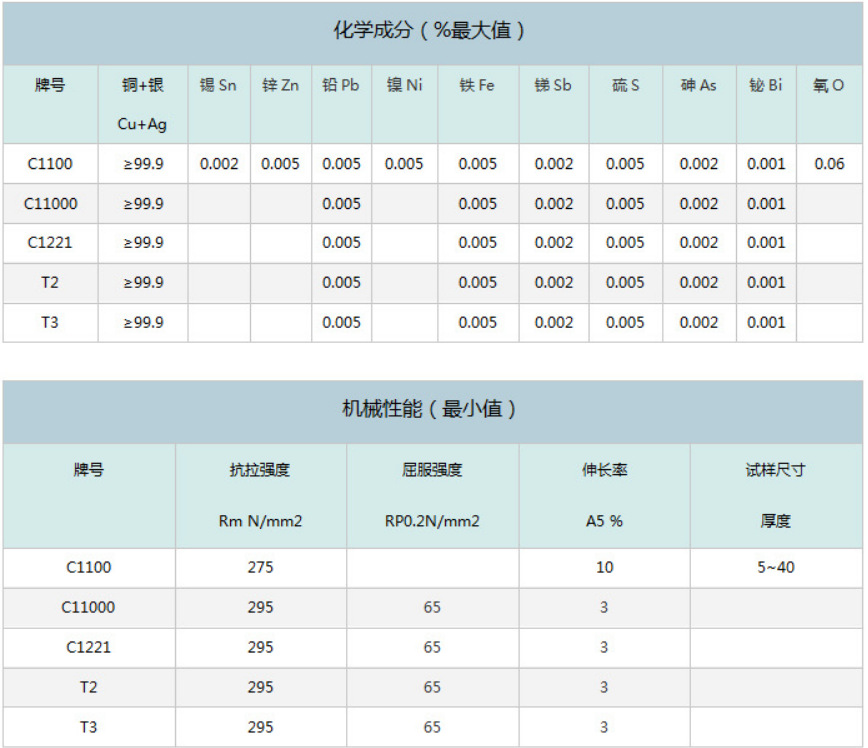Image resolution: width=868 pixels, height=748 pixels.
Task: Click T2 in the mechanical properties table
Action: pos(89,687)
